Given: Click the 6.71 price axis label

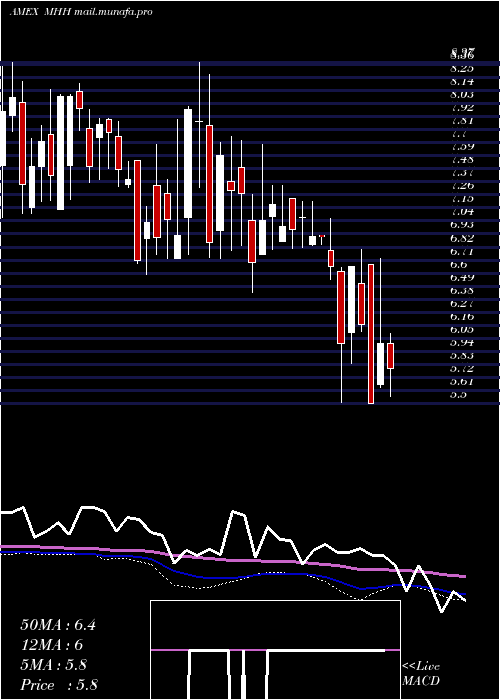Looking at the screenshot, I should click(x=462, y=251).
